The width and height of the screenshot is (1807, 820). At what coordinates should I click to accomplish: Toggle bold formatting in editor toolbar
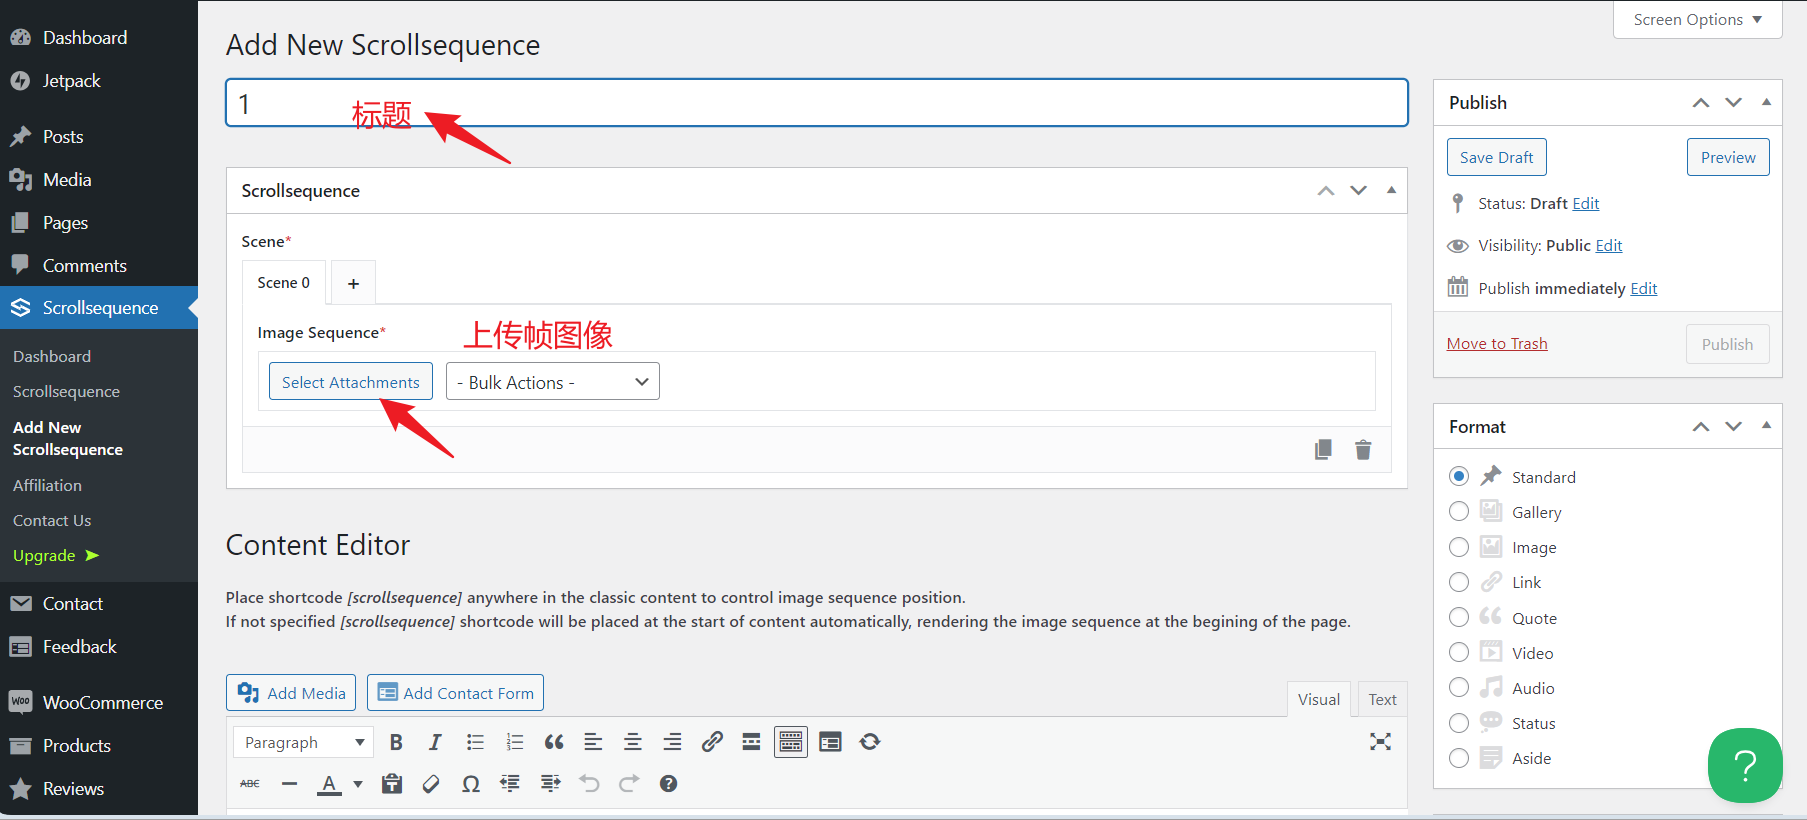[x=396, y=742]
